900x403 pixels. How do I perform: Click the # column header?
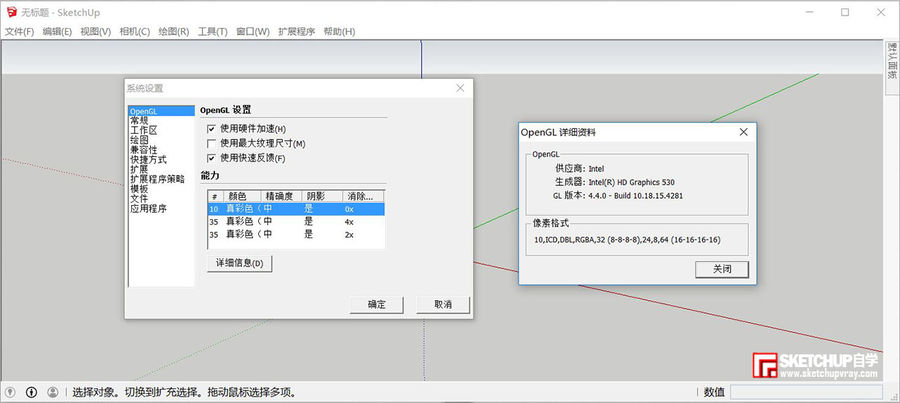(215, 196)
